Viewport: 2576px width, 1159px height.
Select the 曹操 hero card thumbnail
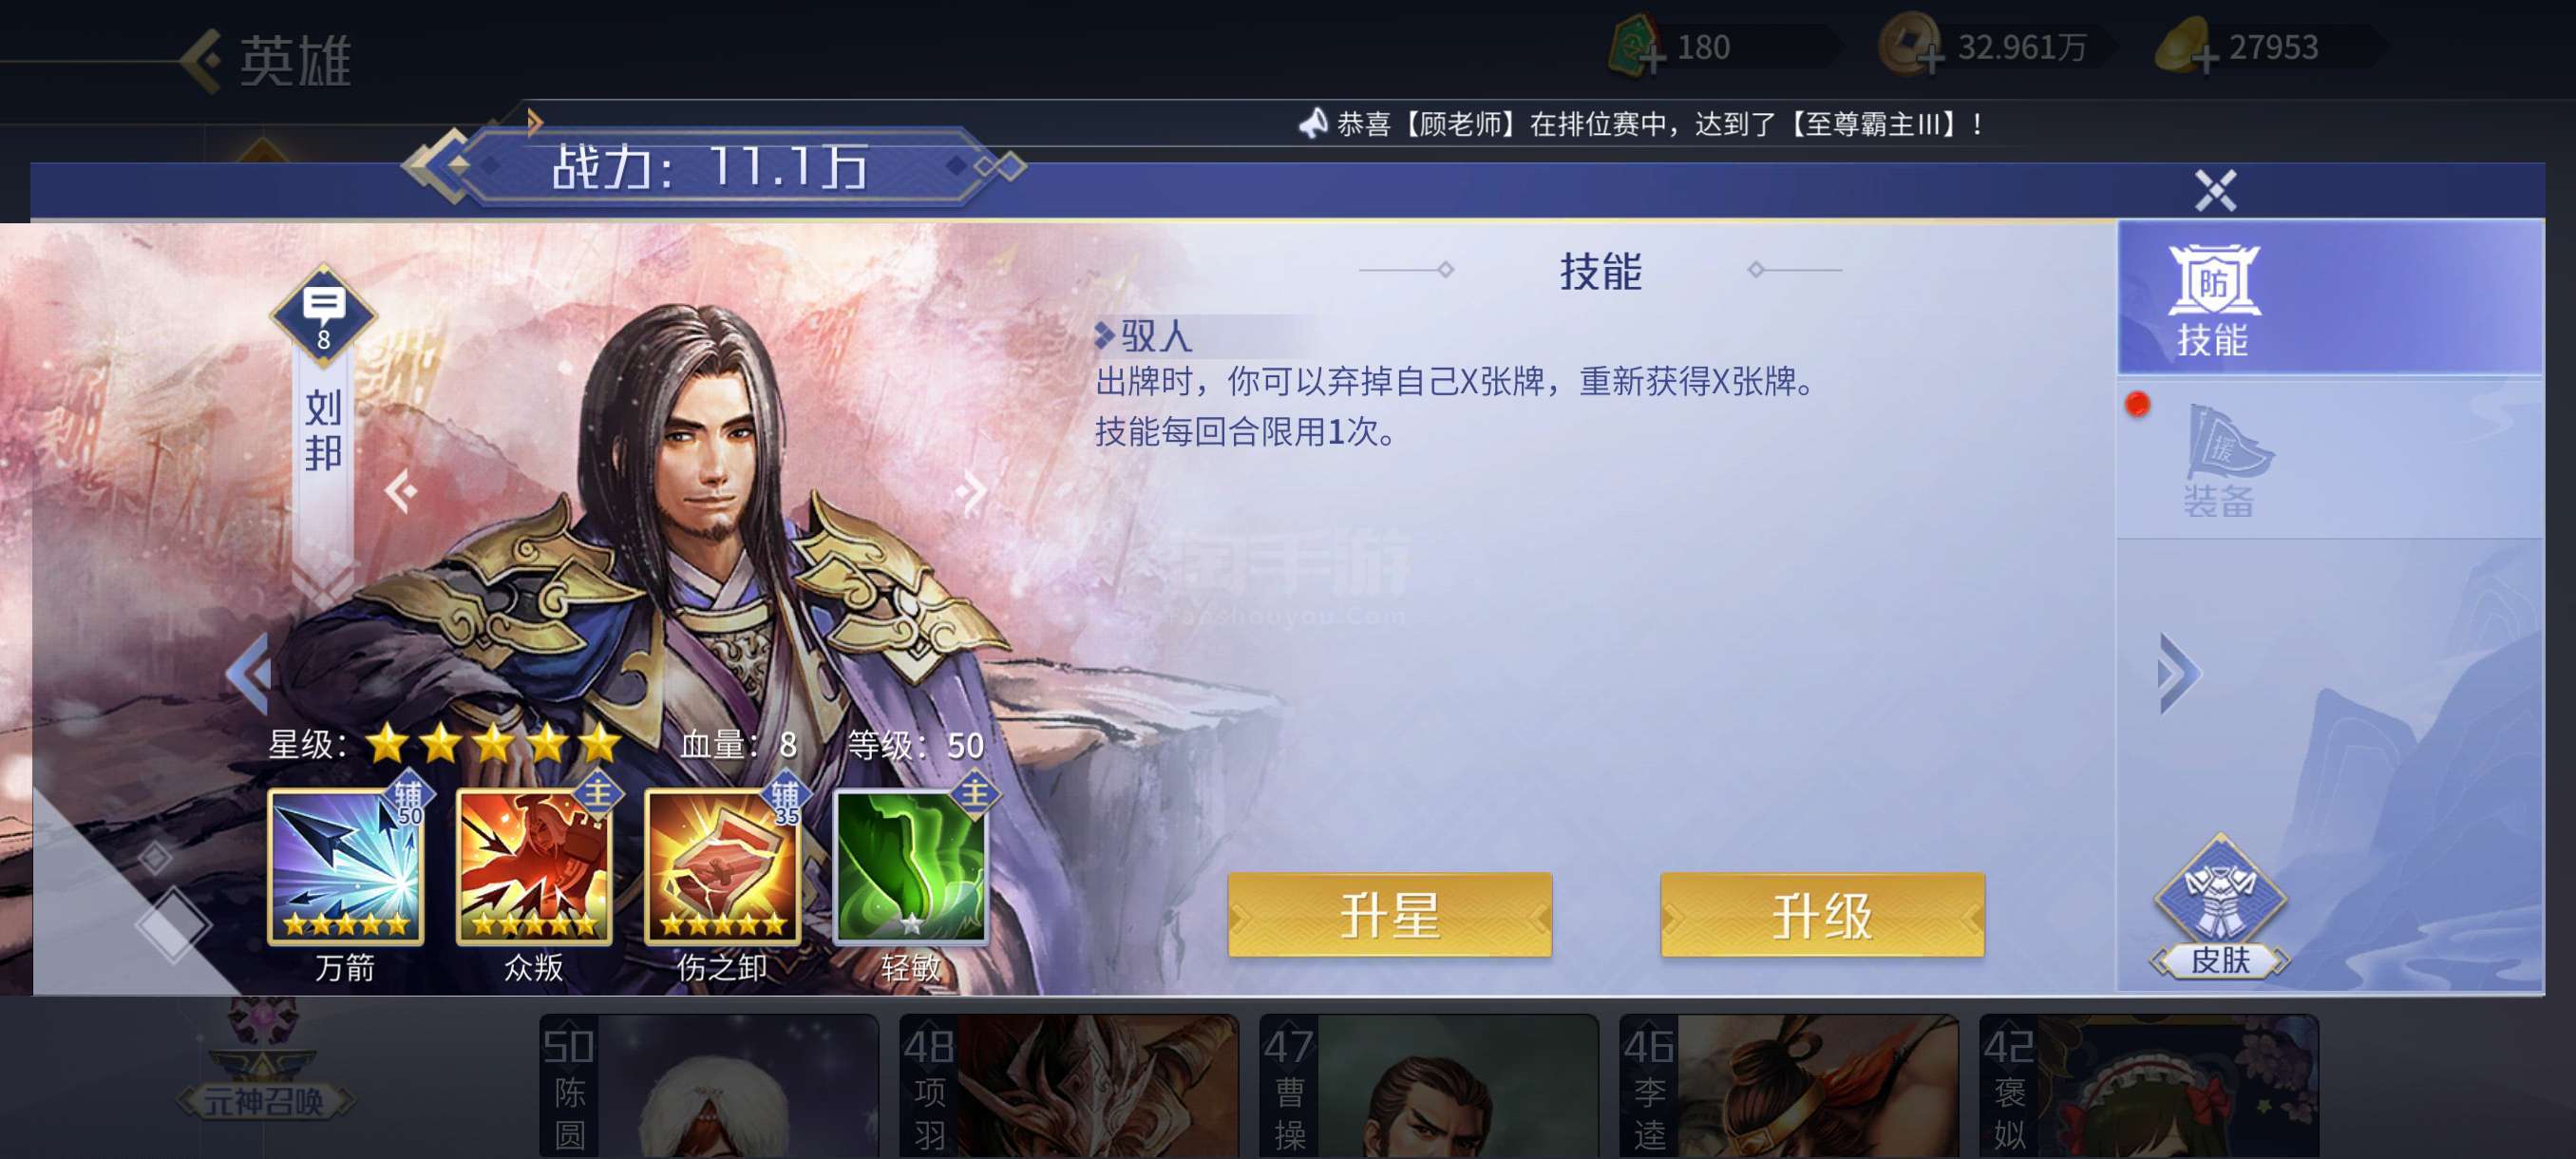point(1429,1086)
